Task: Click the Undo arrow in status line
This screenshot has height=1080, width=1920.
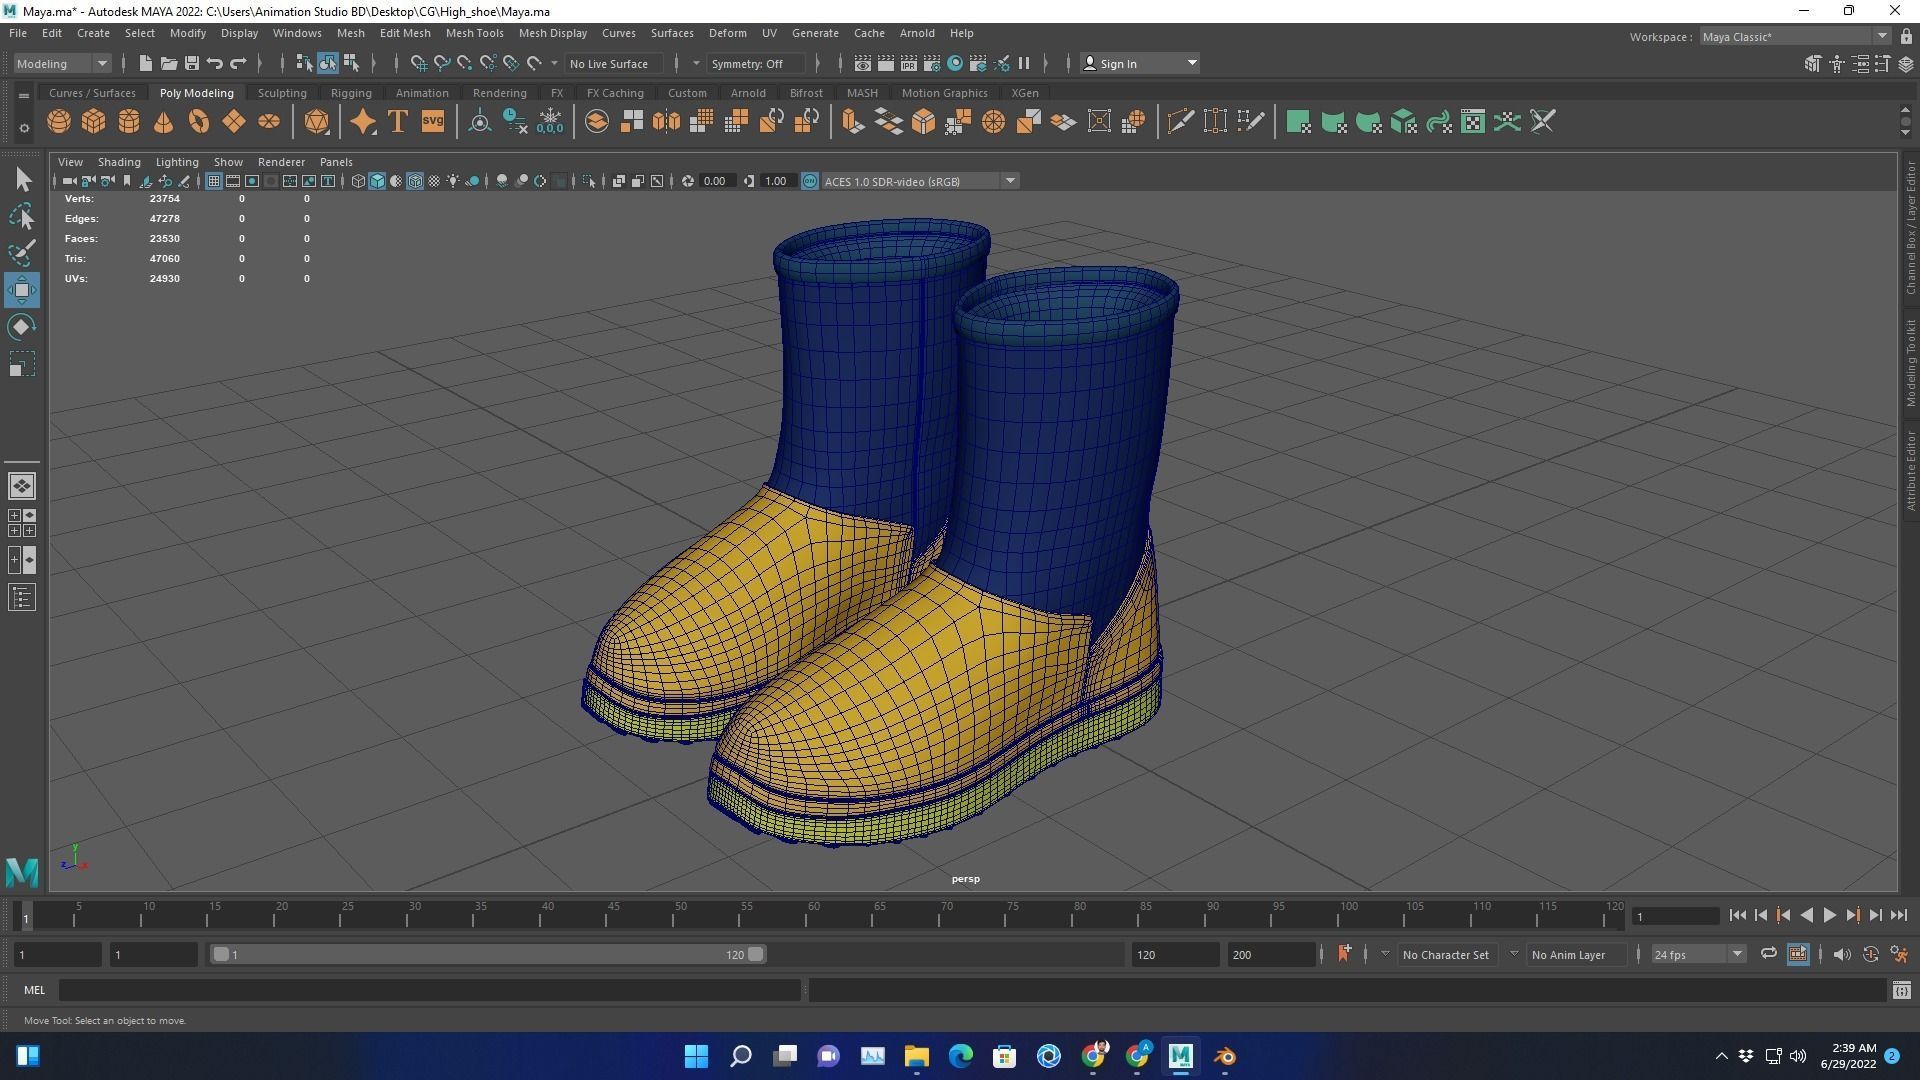Action: click(x=215, y=63)
